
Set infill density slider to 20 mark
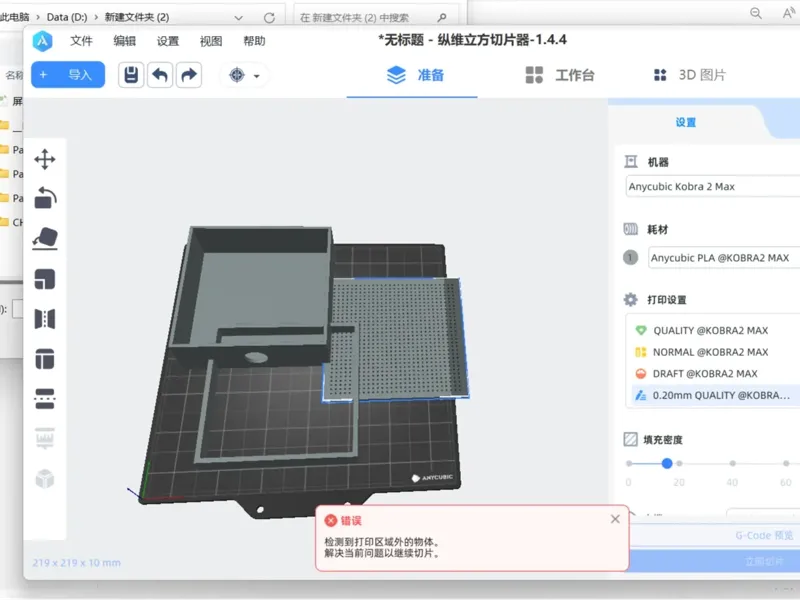pos(679,463)
